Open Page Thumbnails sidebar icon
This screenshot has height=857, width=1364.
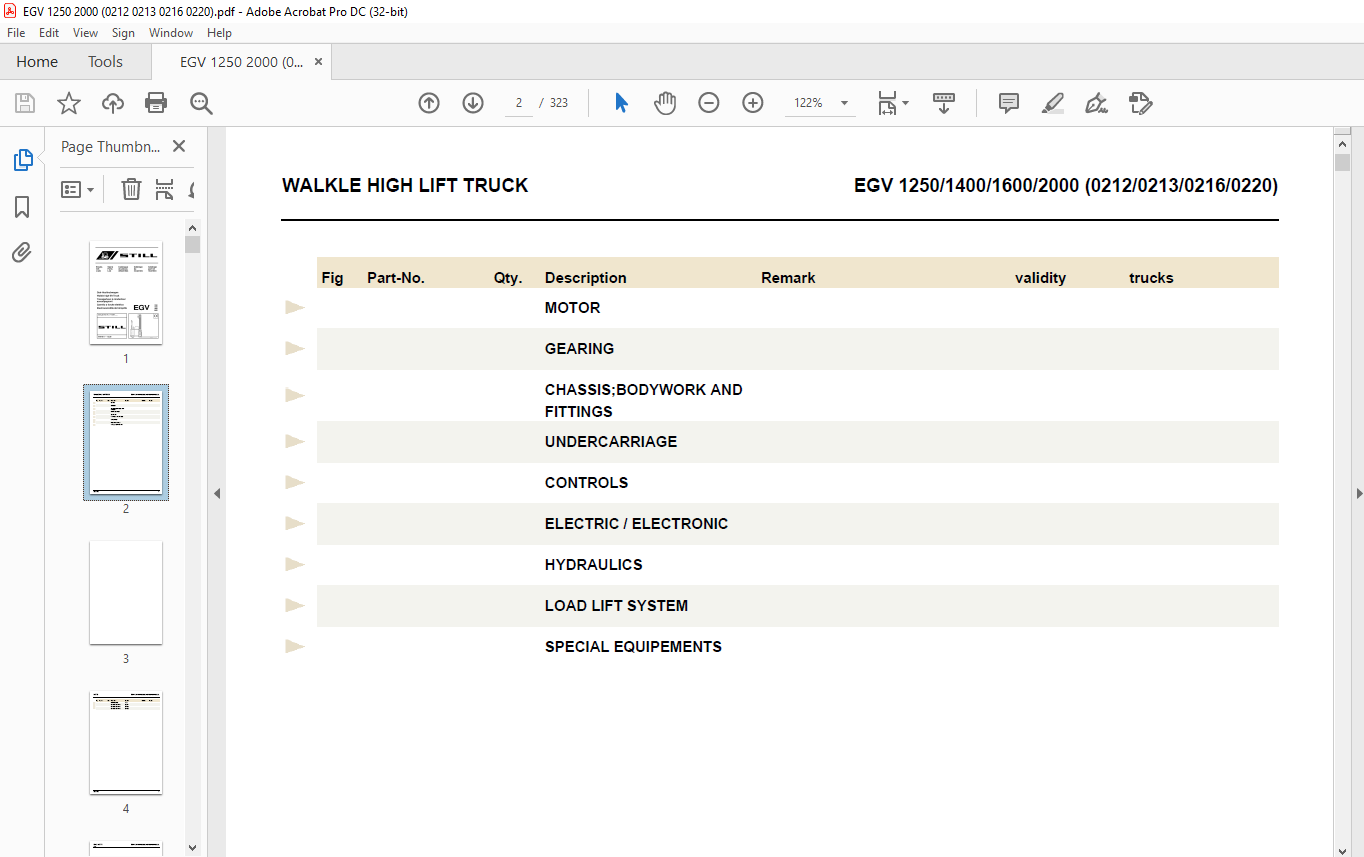click(x=22, y=160)
